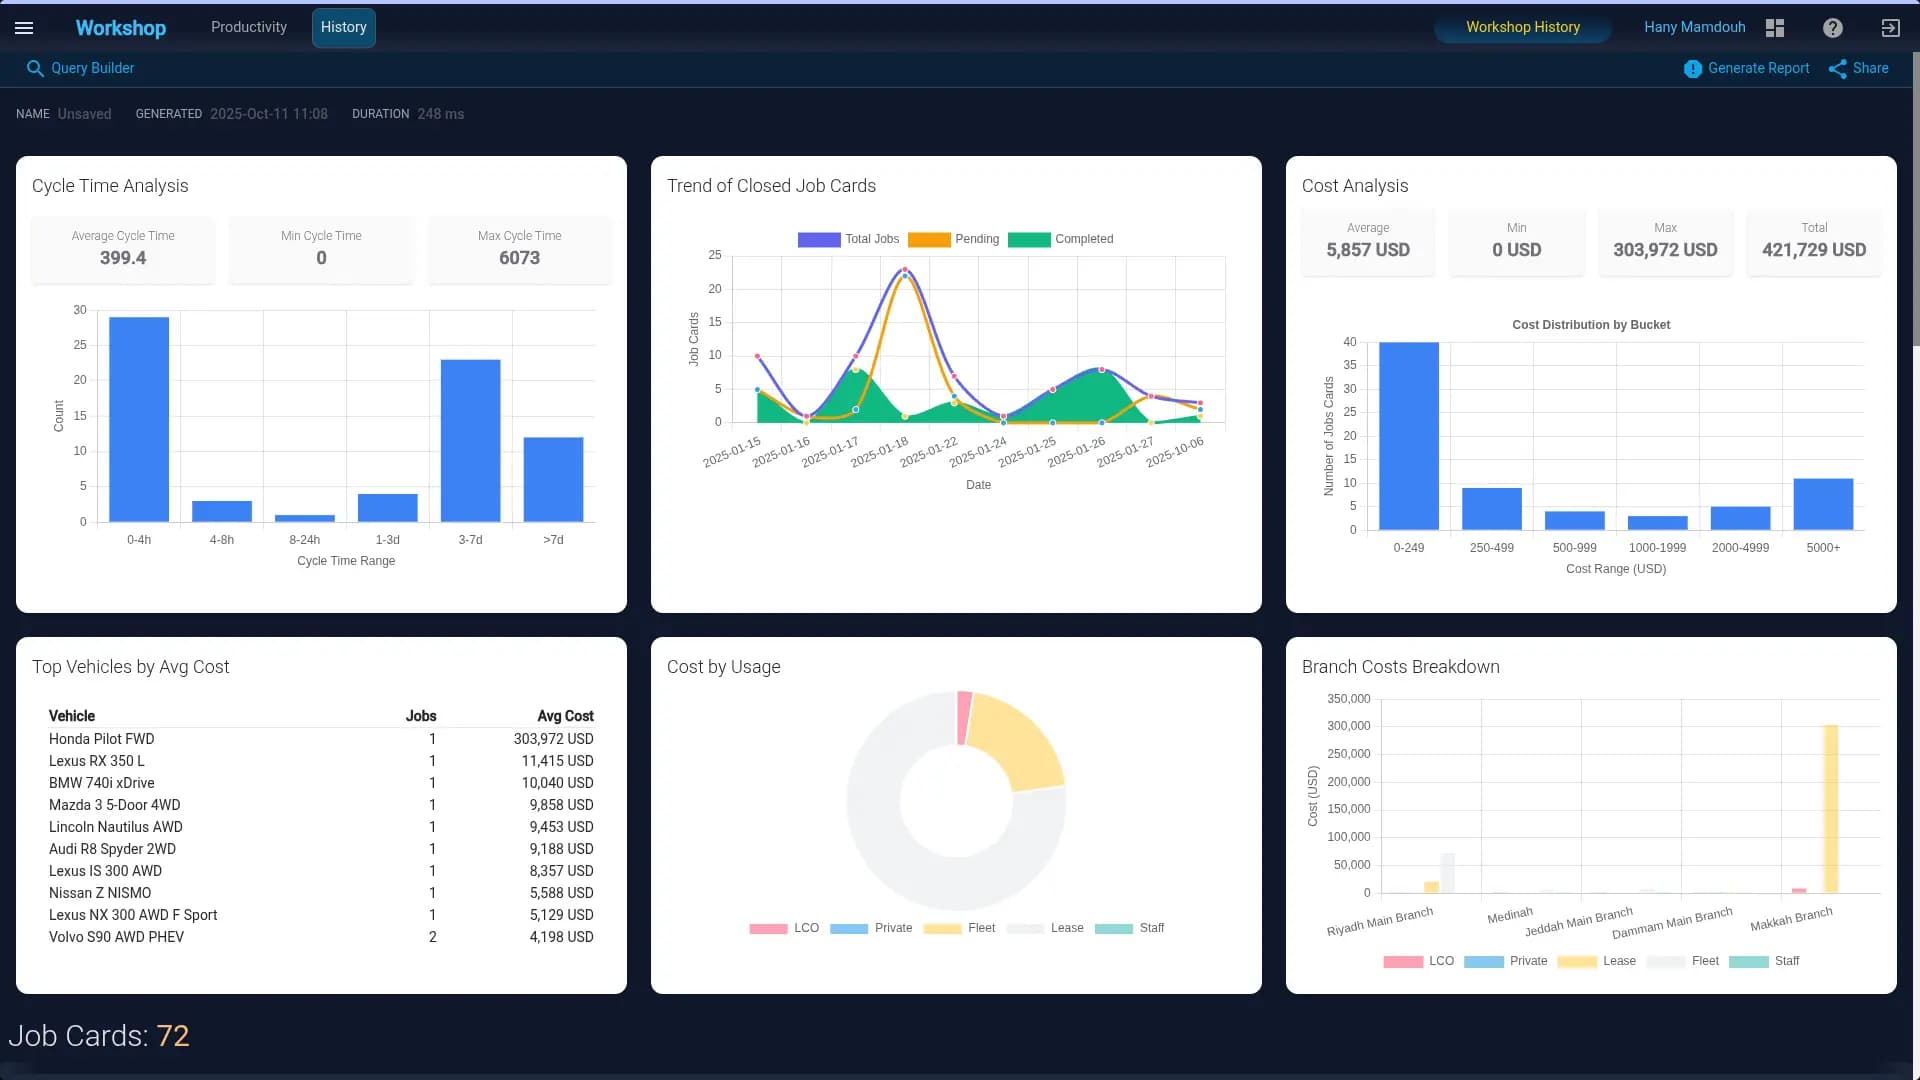Click LCO color swatch in usage legend
The height and width of the screenshot is (1080, 1920).
pyautogui.click(x=768, y=928)
